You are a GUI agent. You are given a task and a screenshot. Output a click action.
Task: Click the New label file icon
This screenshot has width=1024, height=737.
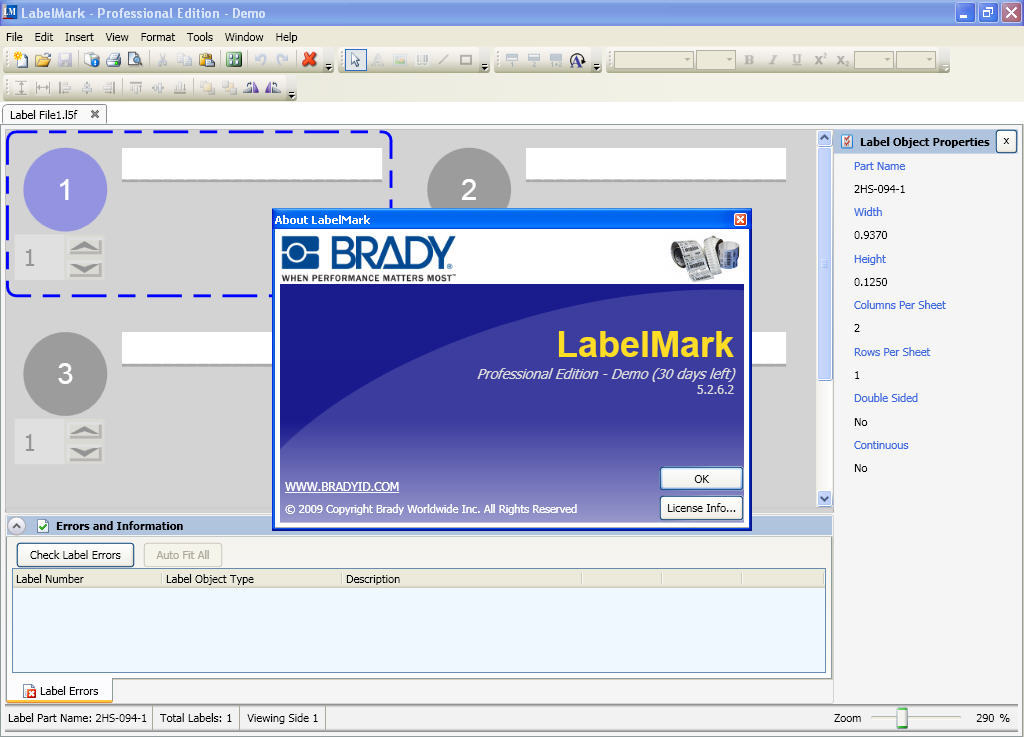click(19, 60)
